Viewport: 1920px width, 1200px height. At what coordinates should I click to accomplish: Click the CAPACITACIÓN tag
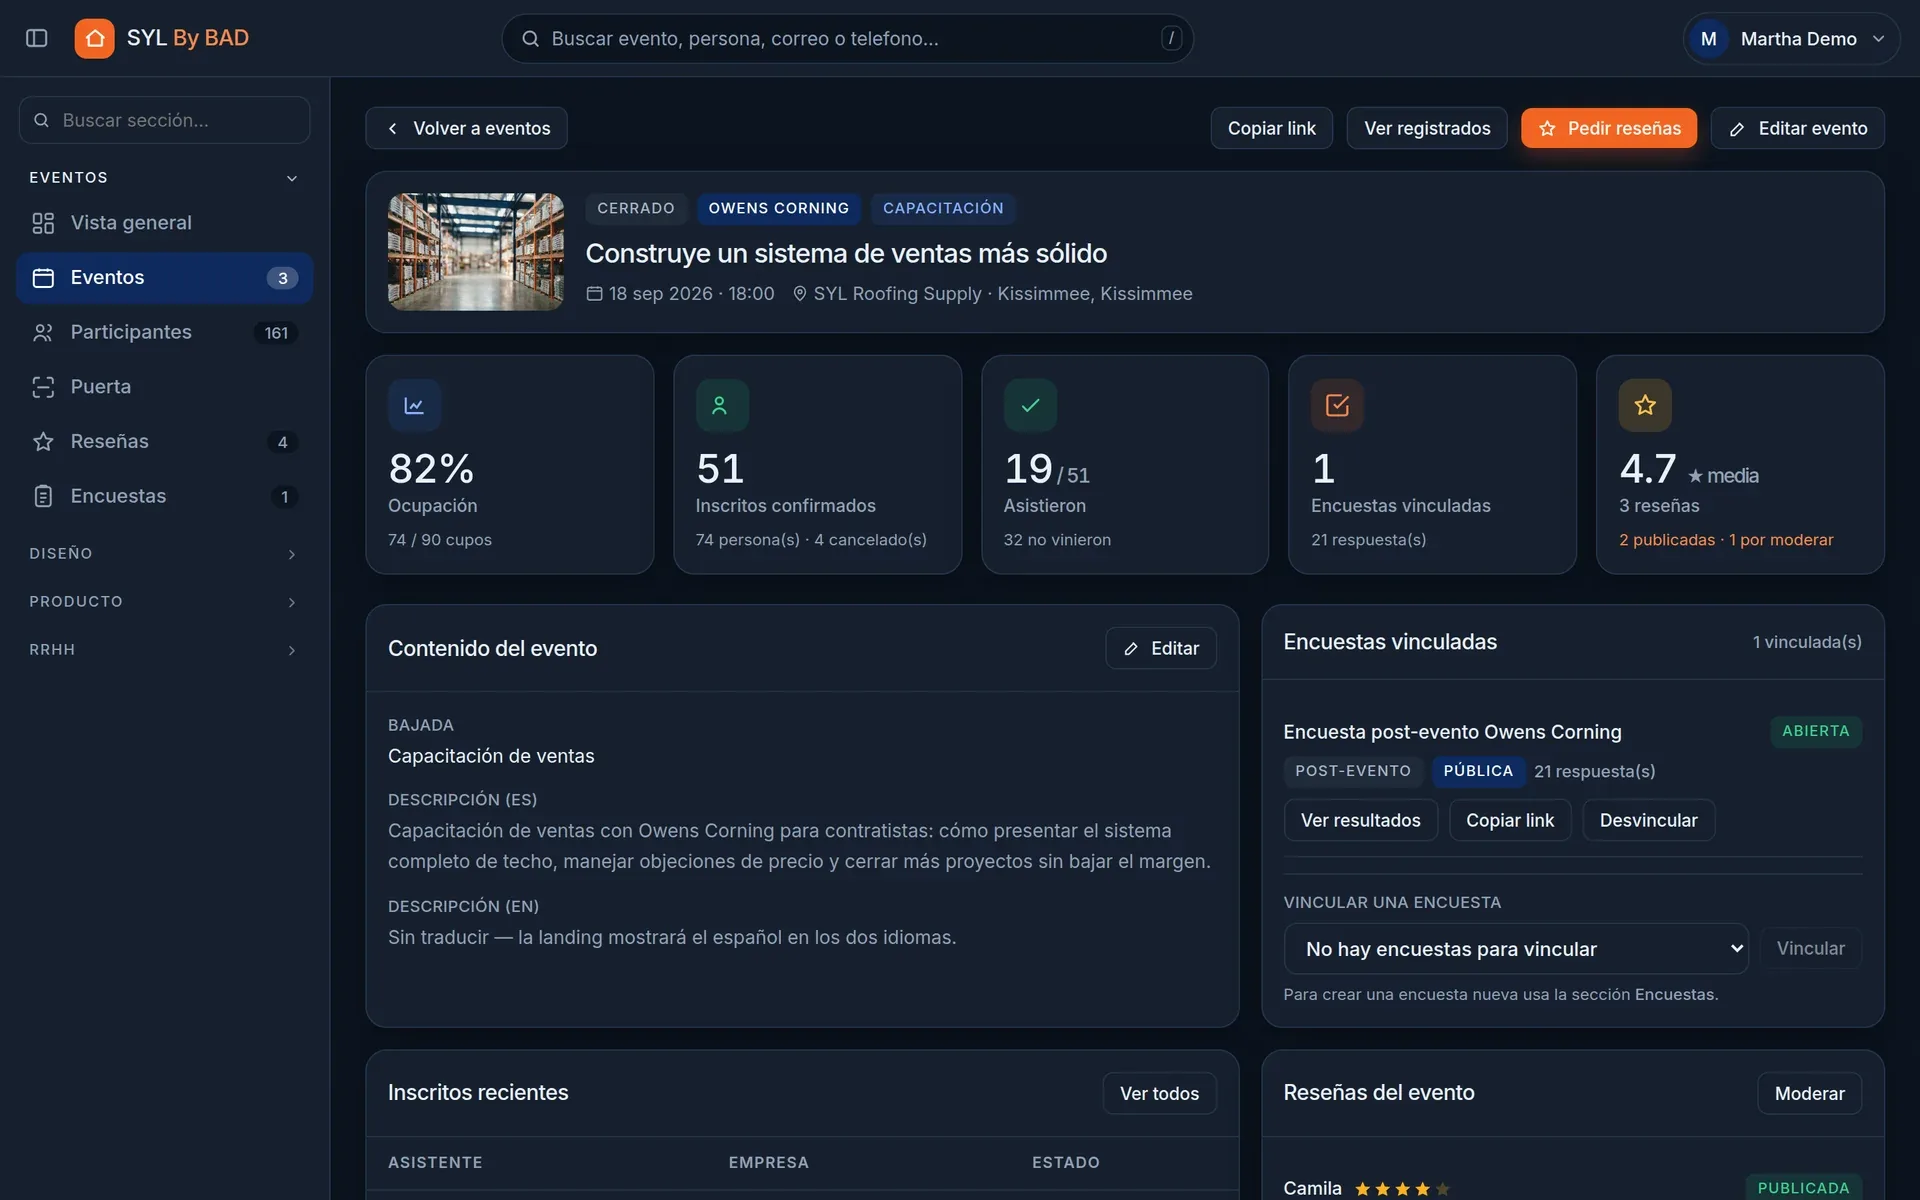coord(943,208)
